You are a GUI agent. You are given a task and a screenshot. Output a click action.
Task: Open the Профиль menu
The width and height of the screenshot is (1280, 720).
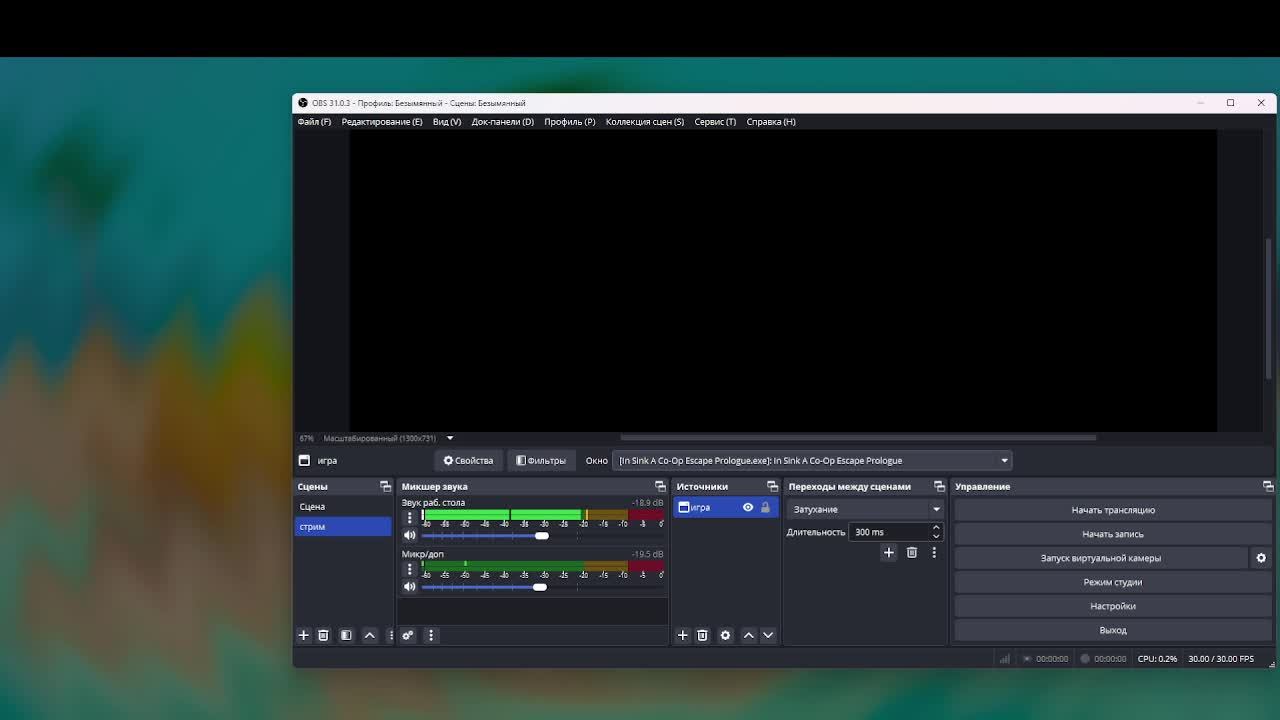point(570,122)
